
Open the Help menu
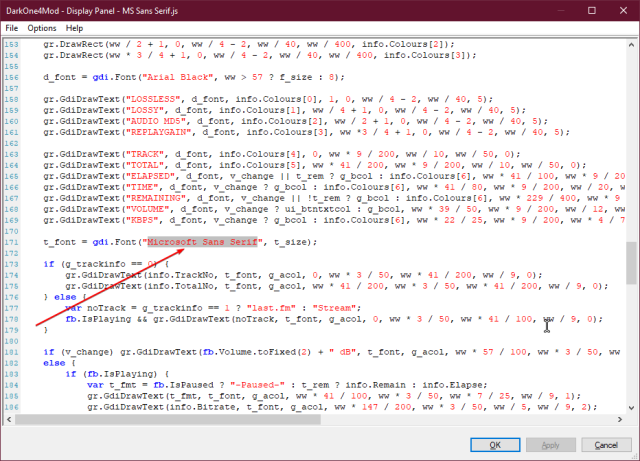click(x=74, y=28)
